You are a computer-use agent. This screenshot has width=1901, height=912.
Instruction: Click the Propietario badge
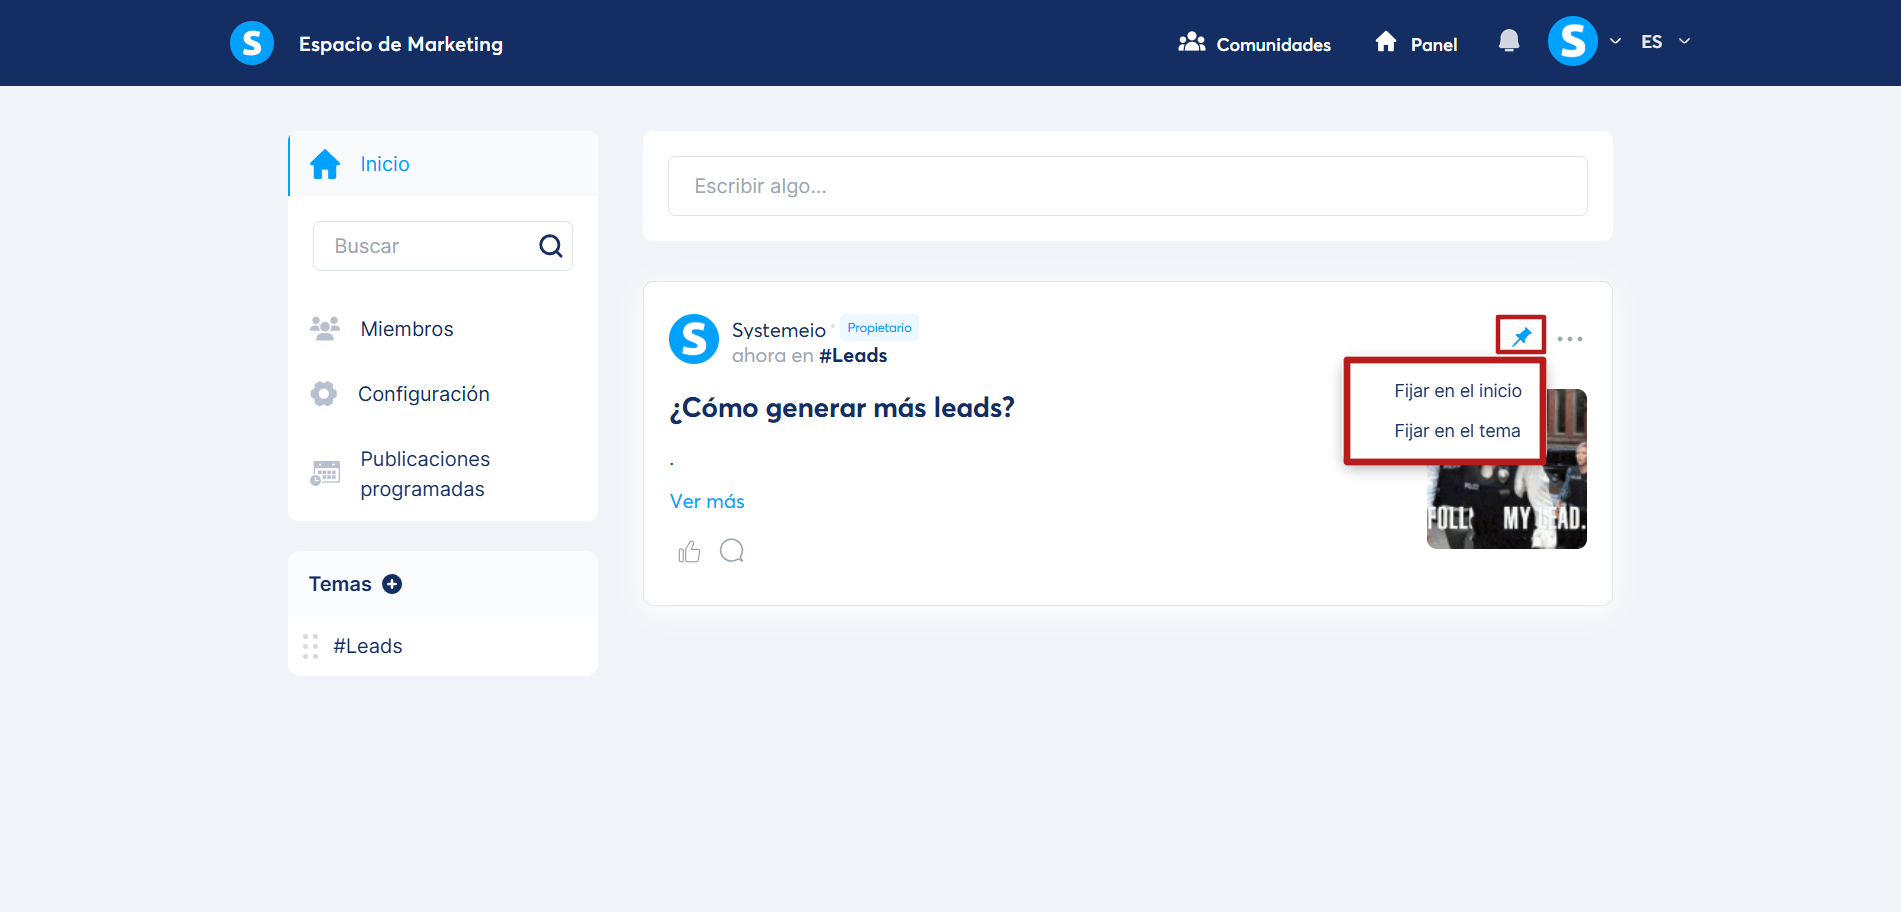pos(879,328)
